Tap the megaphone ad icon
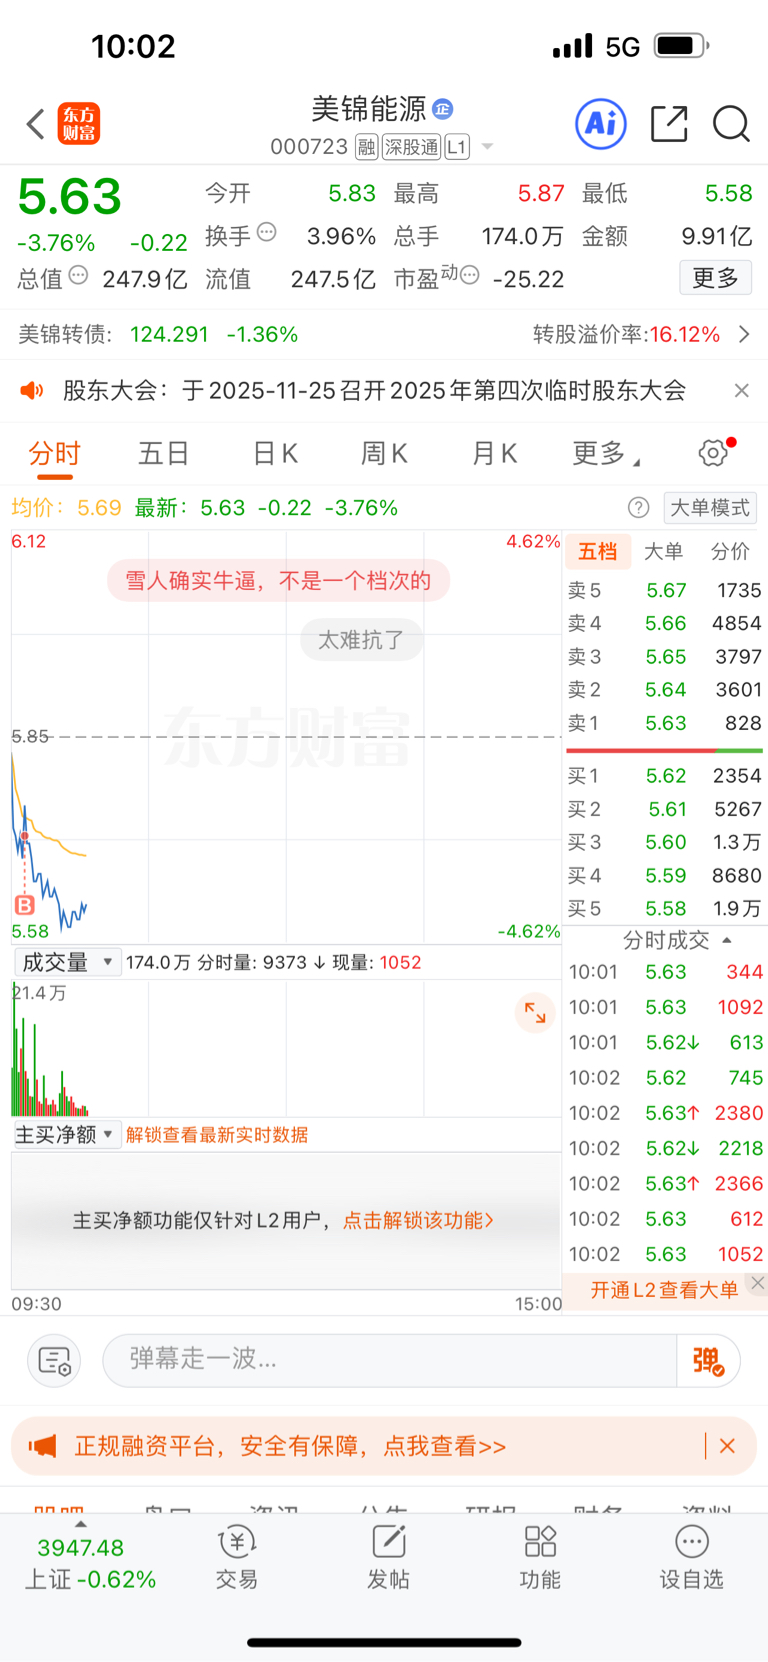This screenshot has height=1662, width=768. (x=42, y=1446)
